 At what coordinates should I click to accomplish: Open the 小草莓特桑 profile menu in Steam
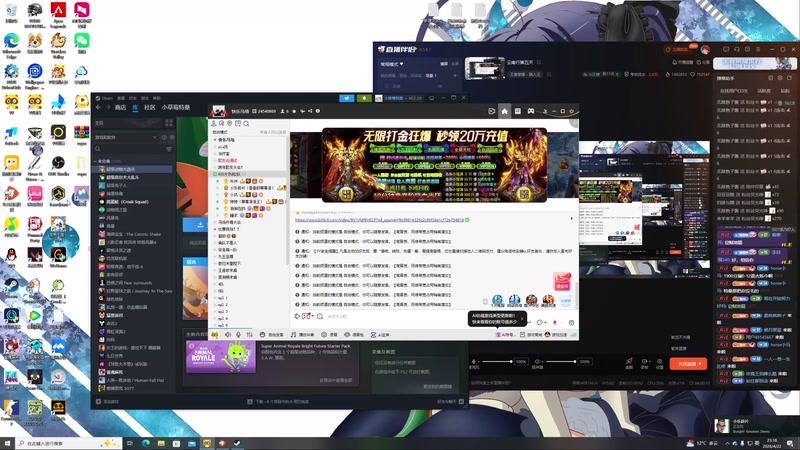[x=176, y=107]
